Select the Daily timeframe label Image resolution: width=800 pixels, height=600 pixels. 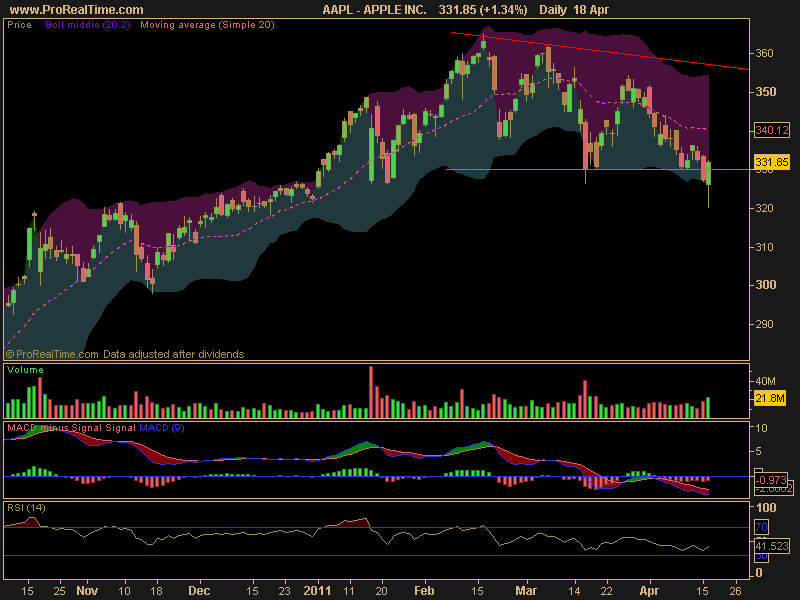553,10
